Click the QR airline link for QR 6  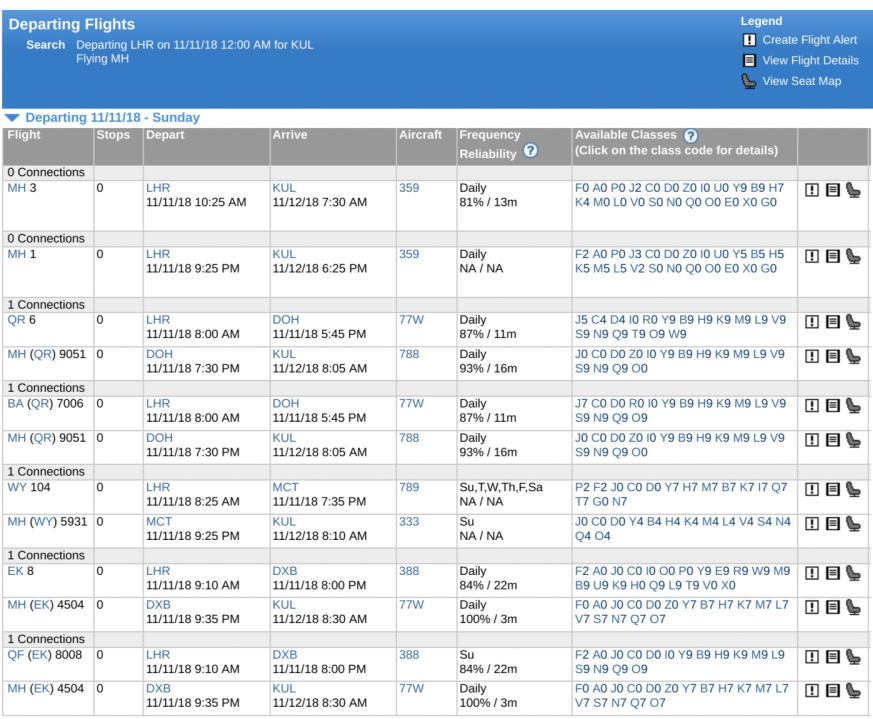click(x=17, y=320)
